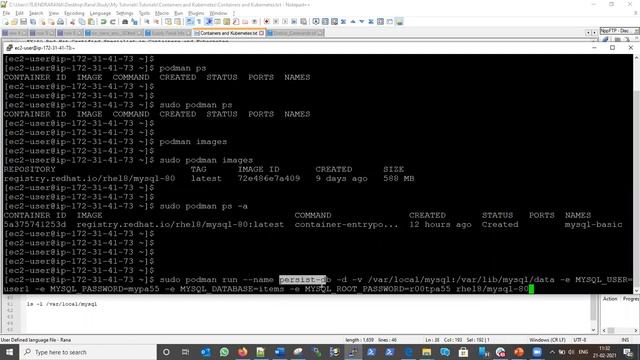Toggle indent guide toolbar icon

[x=209, y=22]
